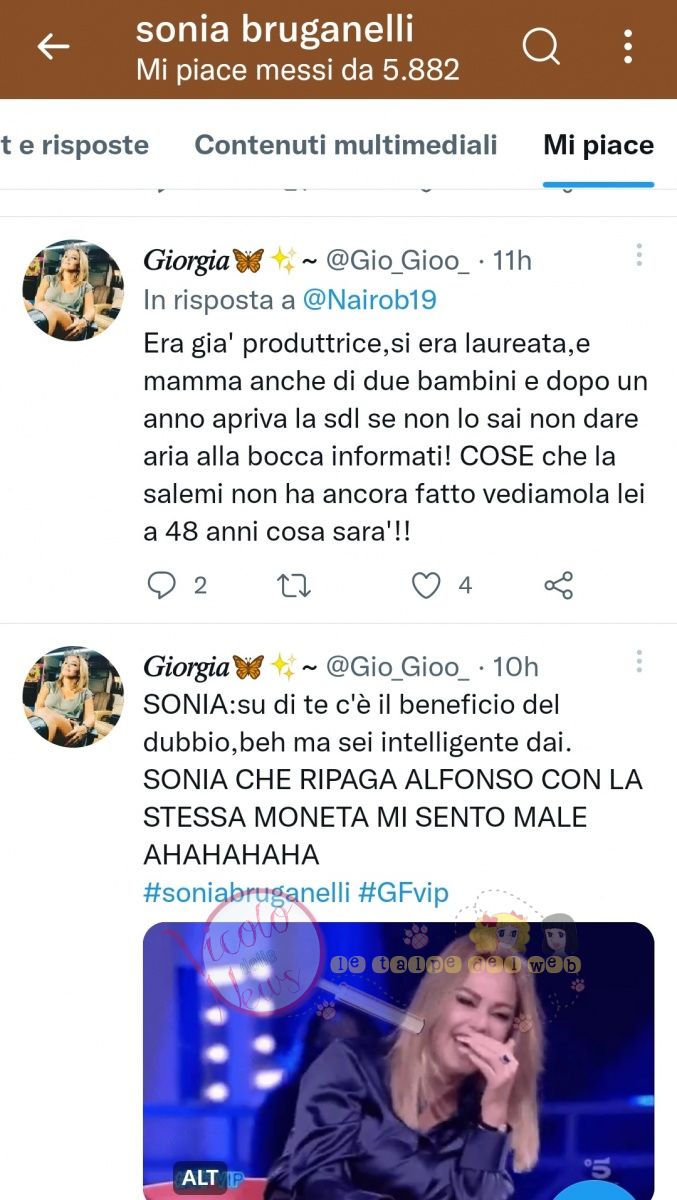Screen dimensions: 677x1200
Task: View Giorgia's avatar on the 11h tweet
Action: coord(73,290)
